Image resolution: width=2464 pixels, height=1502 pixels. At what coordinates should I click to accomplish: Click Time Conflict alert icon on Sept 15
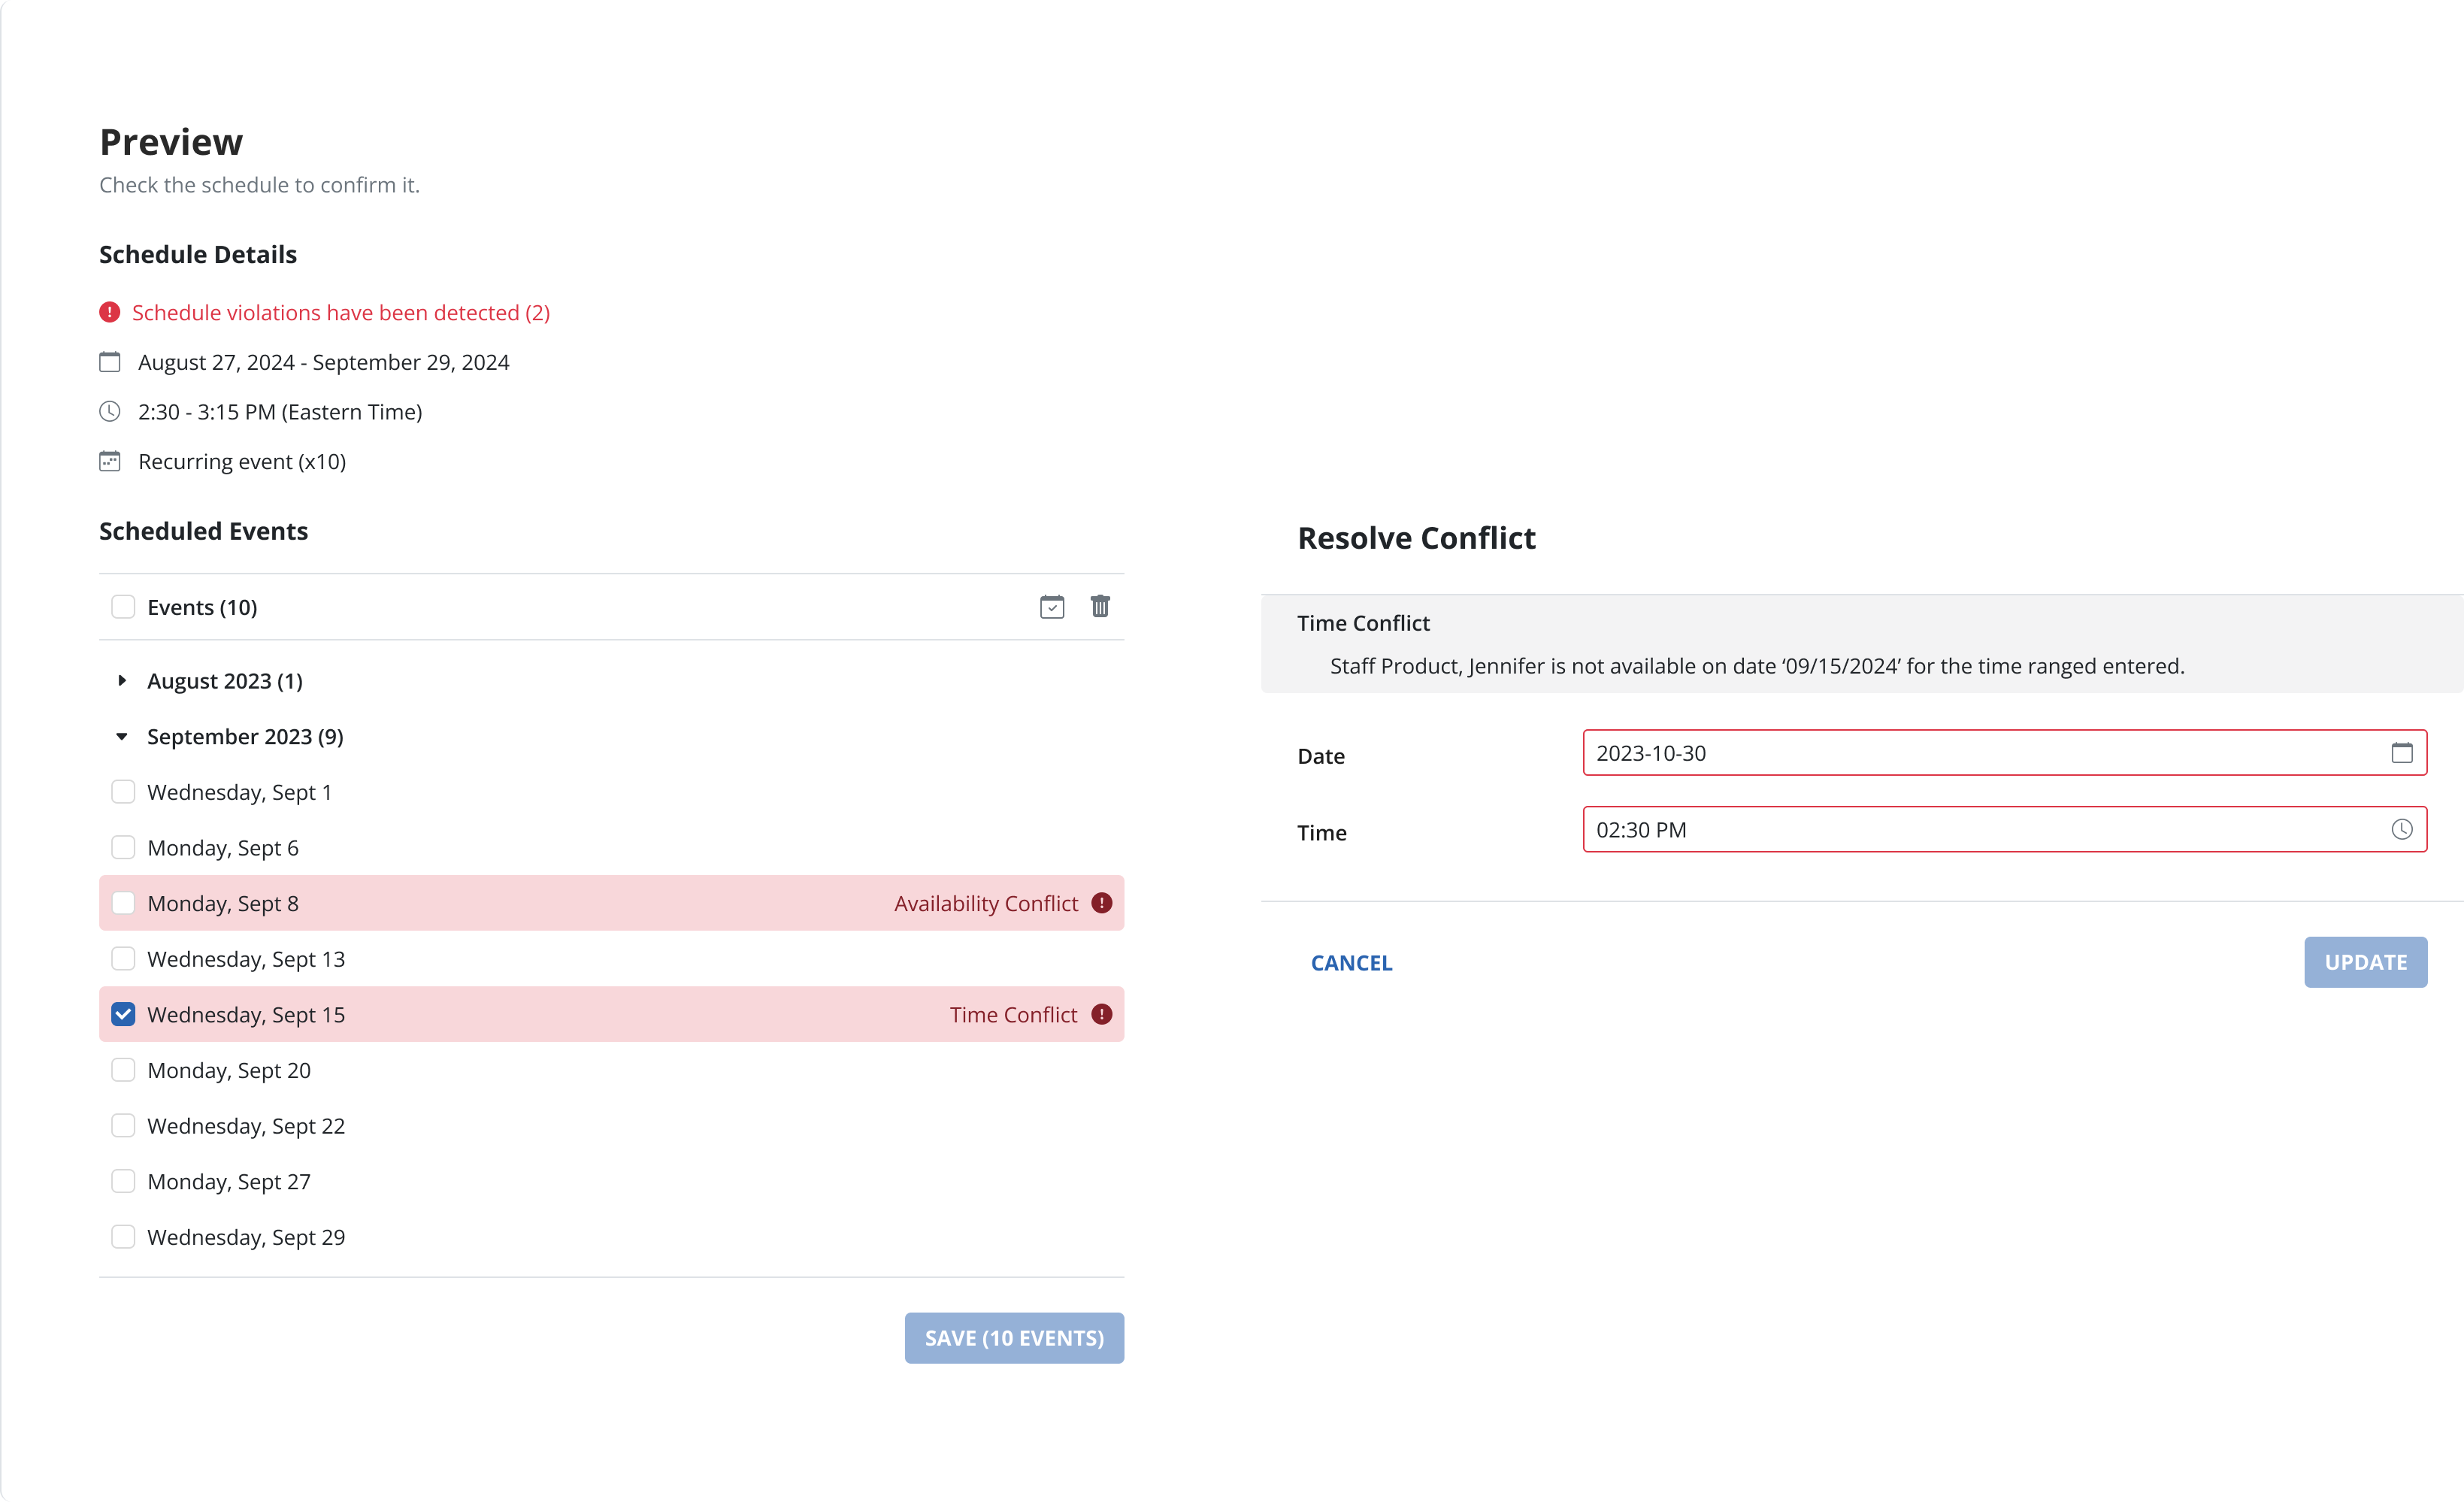coord(1101,1015)
